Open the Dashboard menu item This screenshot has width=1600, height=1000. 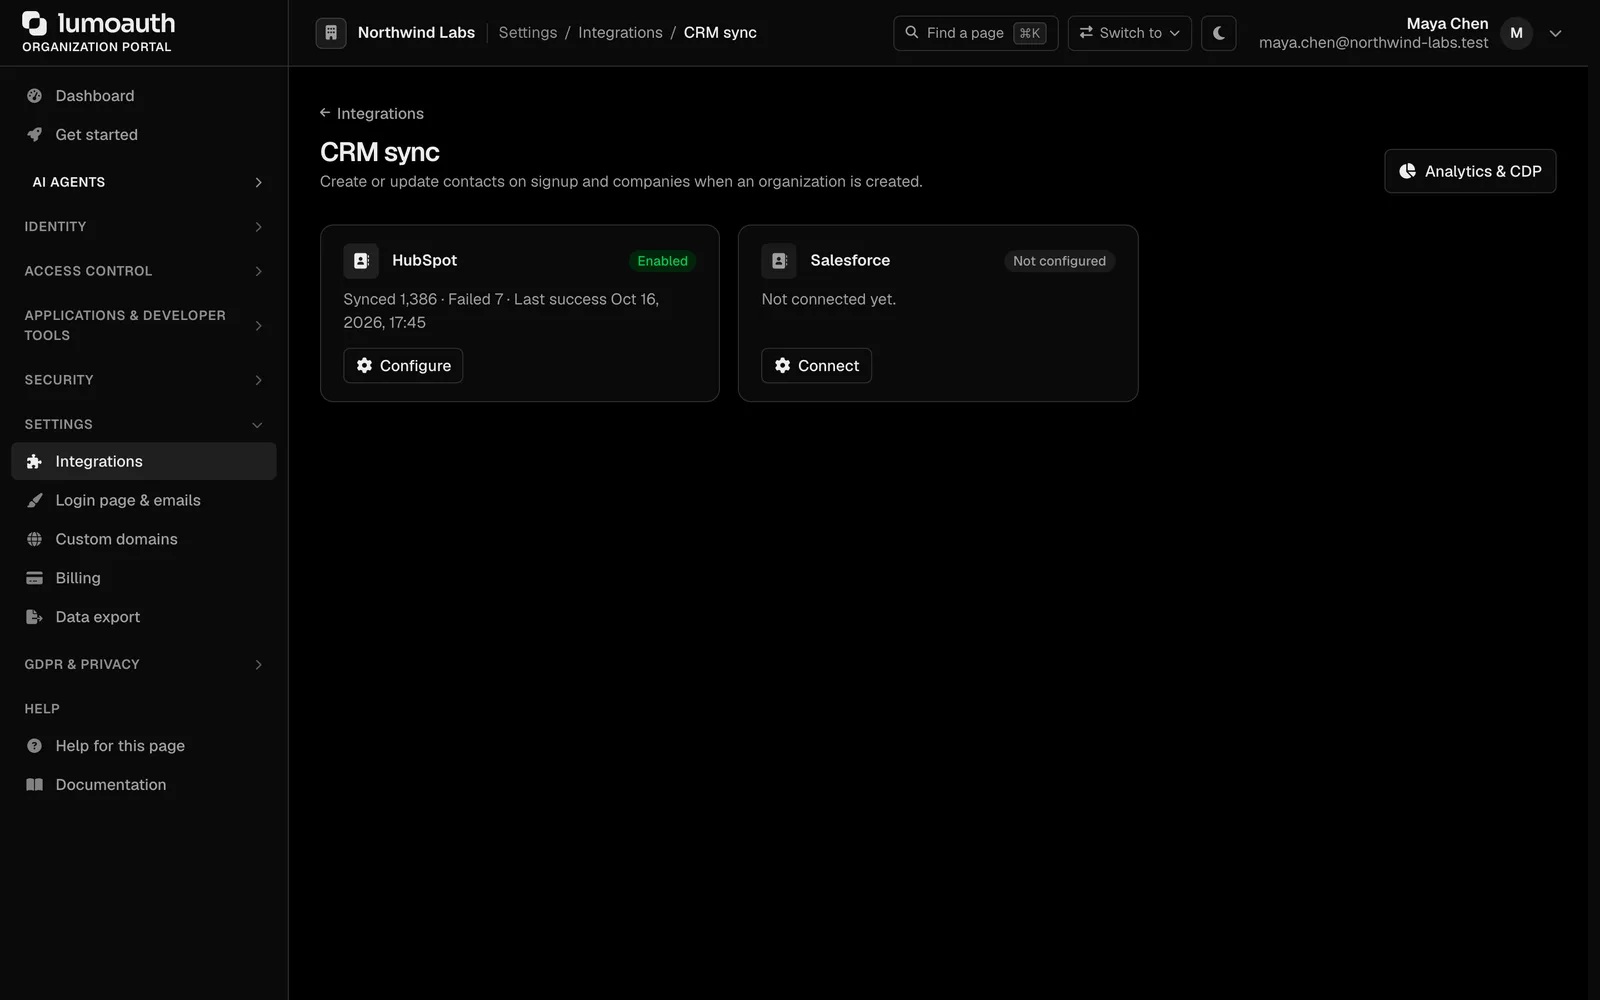tap(144, 96)
